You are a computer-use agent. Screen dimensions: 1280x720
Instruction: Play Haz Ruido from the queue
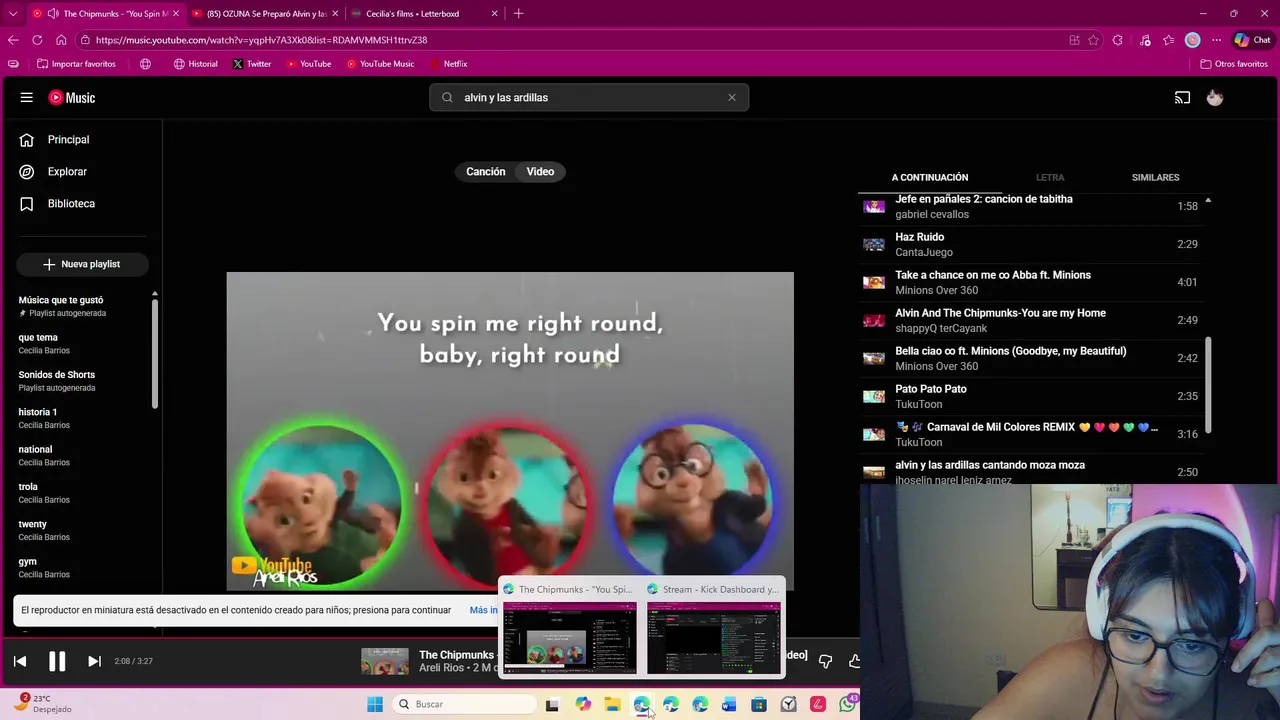1030,244
